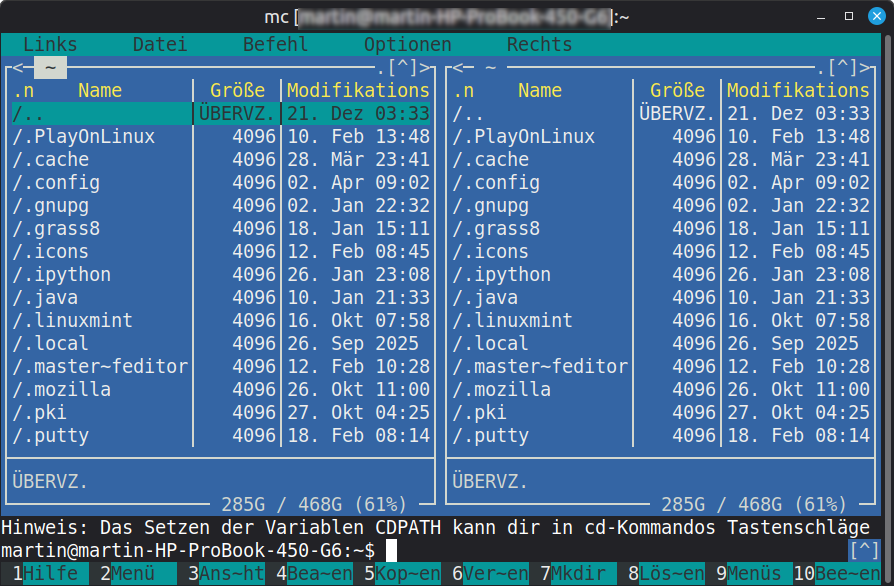Viewport: 894px width, 586px height.
Task: Click left panel's back arrow '<'
Action: (x=11, y=68)
